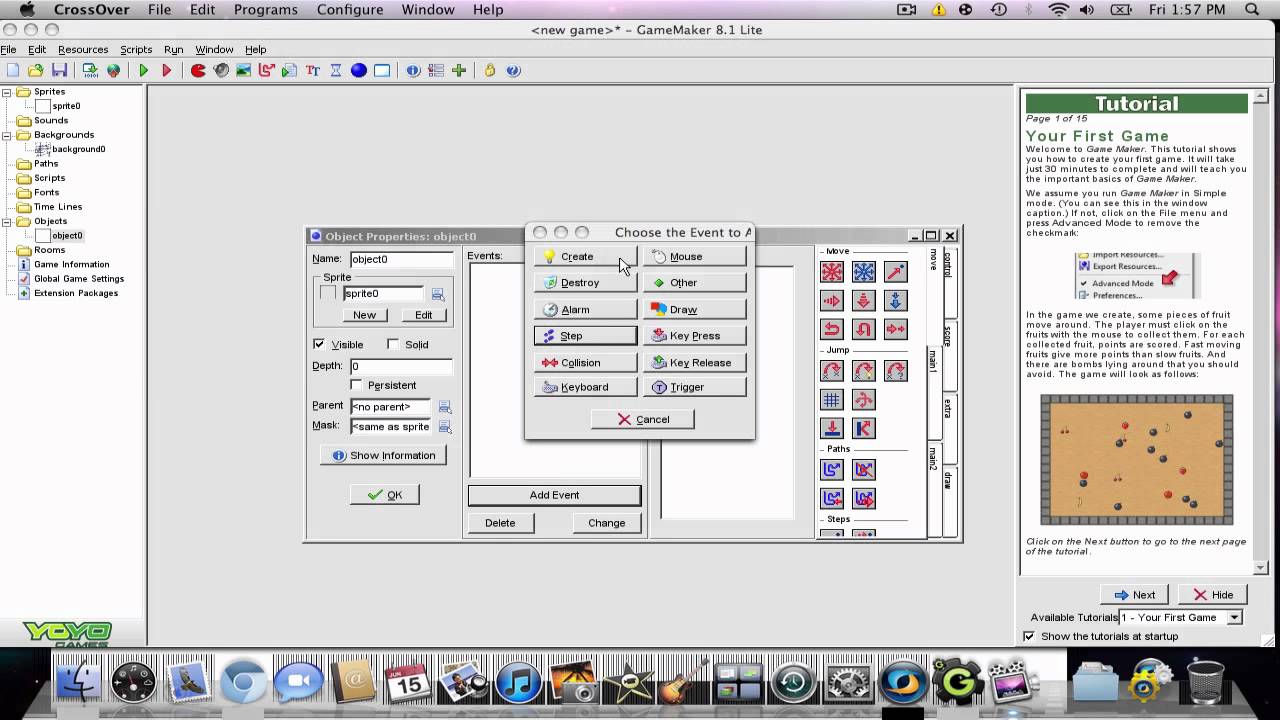Select the Move Free action with blue arrows
Screen dimensions: 1280x720
(864, 272)
